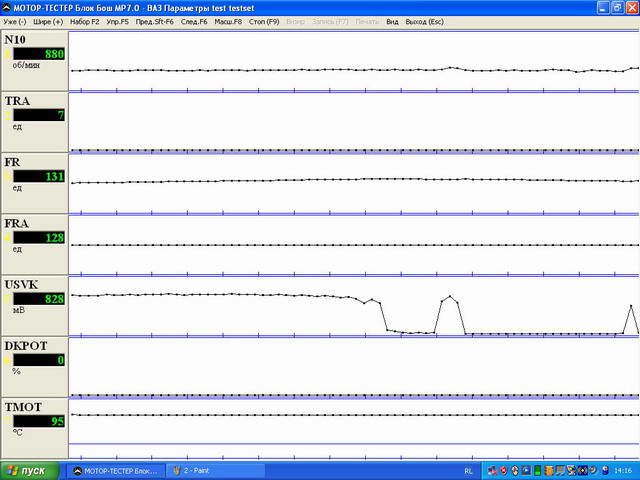
Task: Switch to 2 - Paint taskbar button
Action: click(x=216, y=471)
